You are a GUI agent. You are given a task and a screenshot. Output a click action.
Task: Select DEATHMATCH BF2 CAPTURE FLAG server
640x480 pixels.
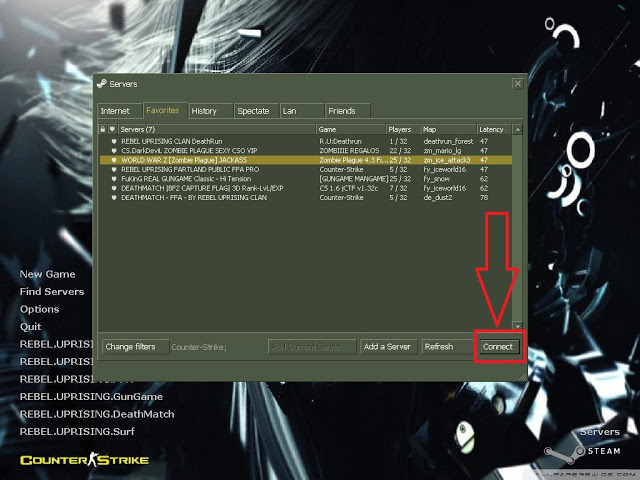305,188
